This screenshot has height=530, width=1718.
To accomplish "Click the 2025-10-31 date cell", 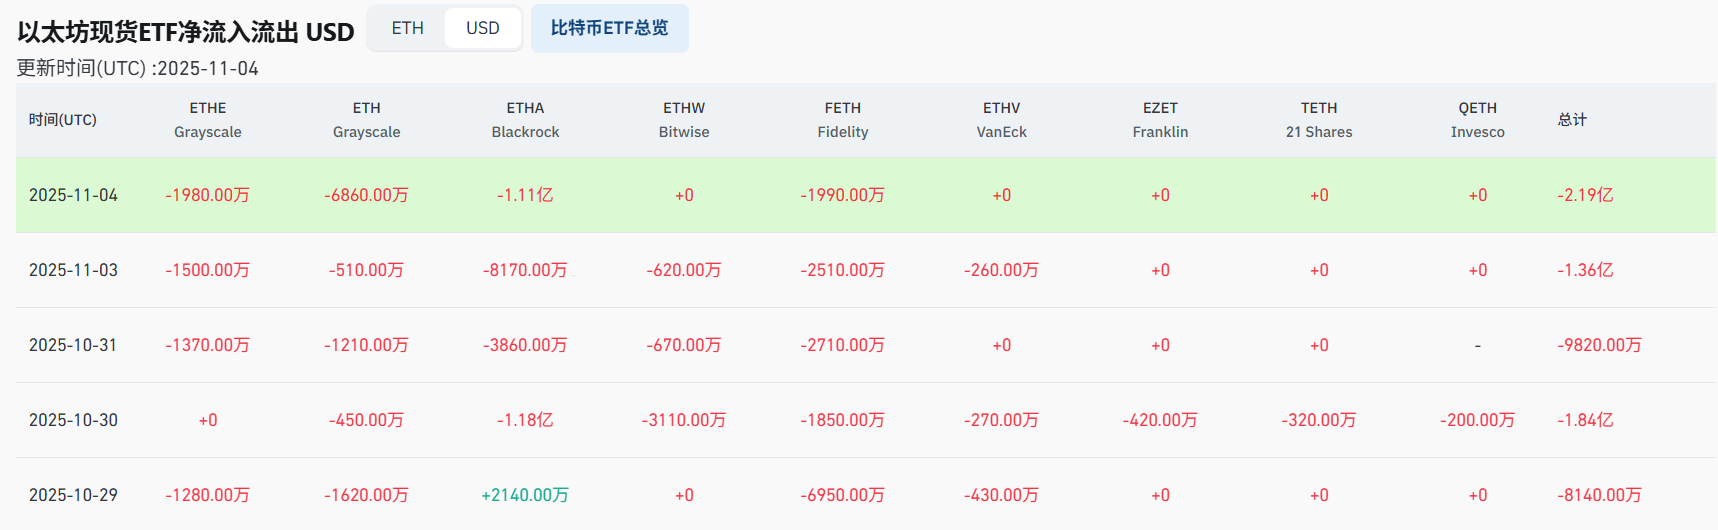I will point(73,345).
